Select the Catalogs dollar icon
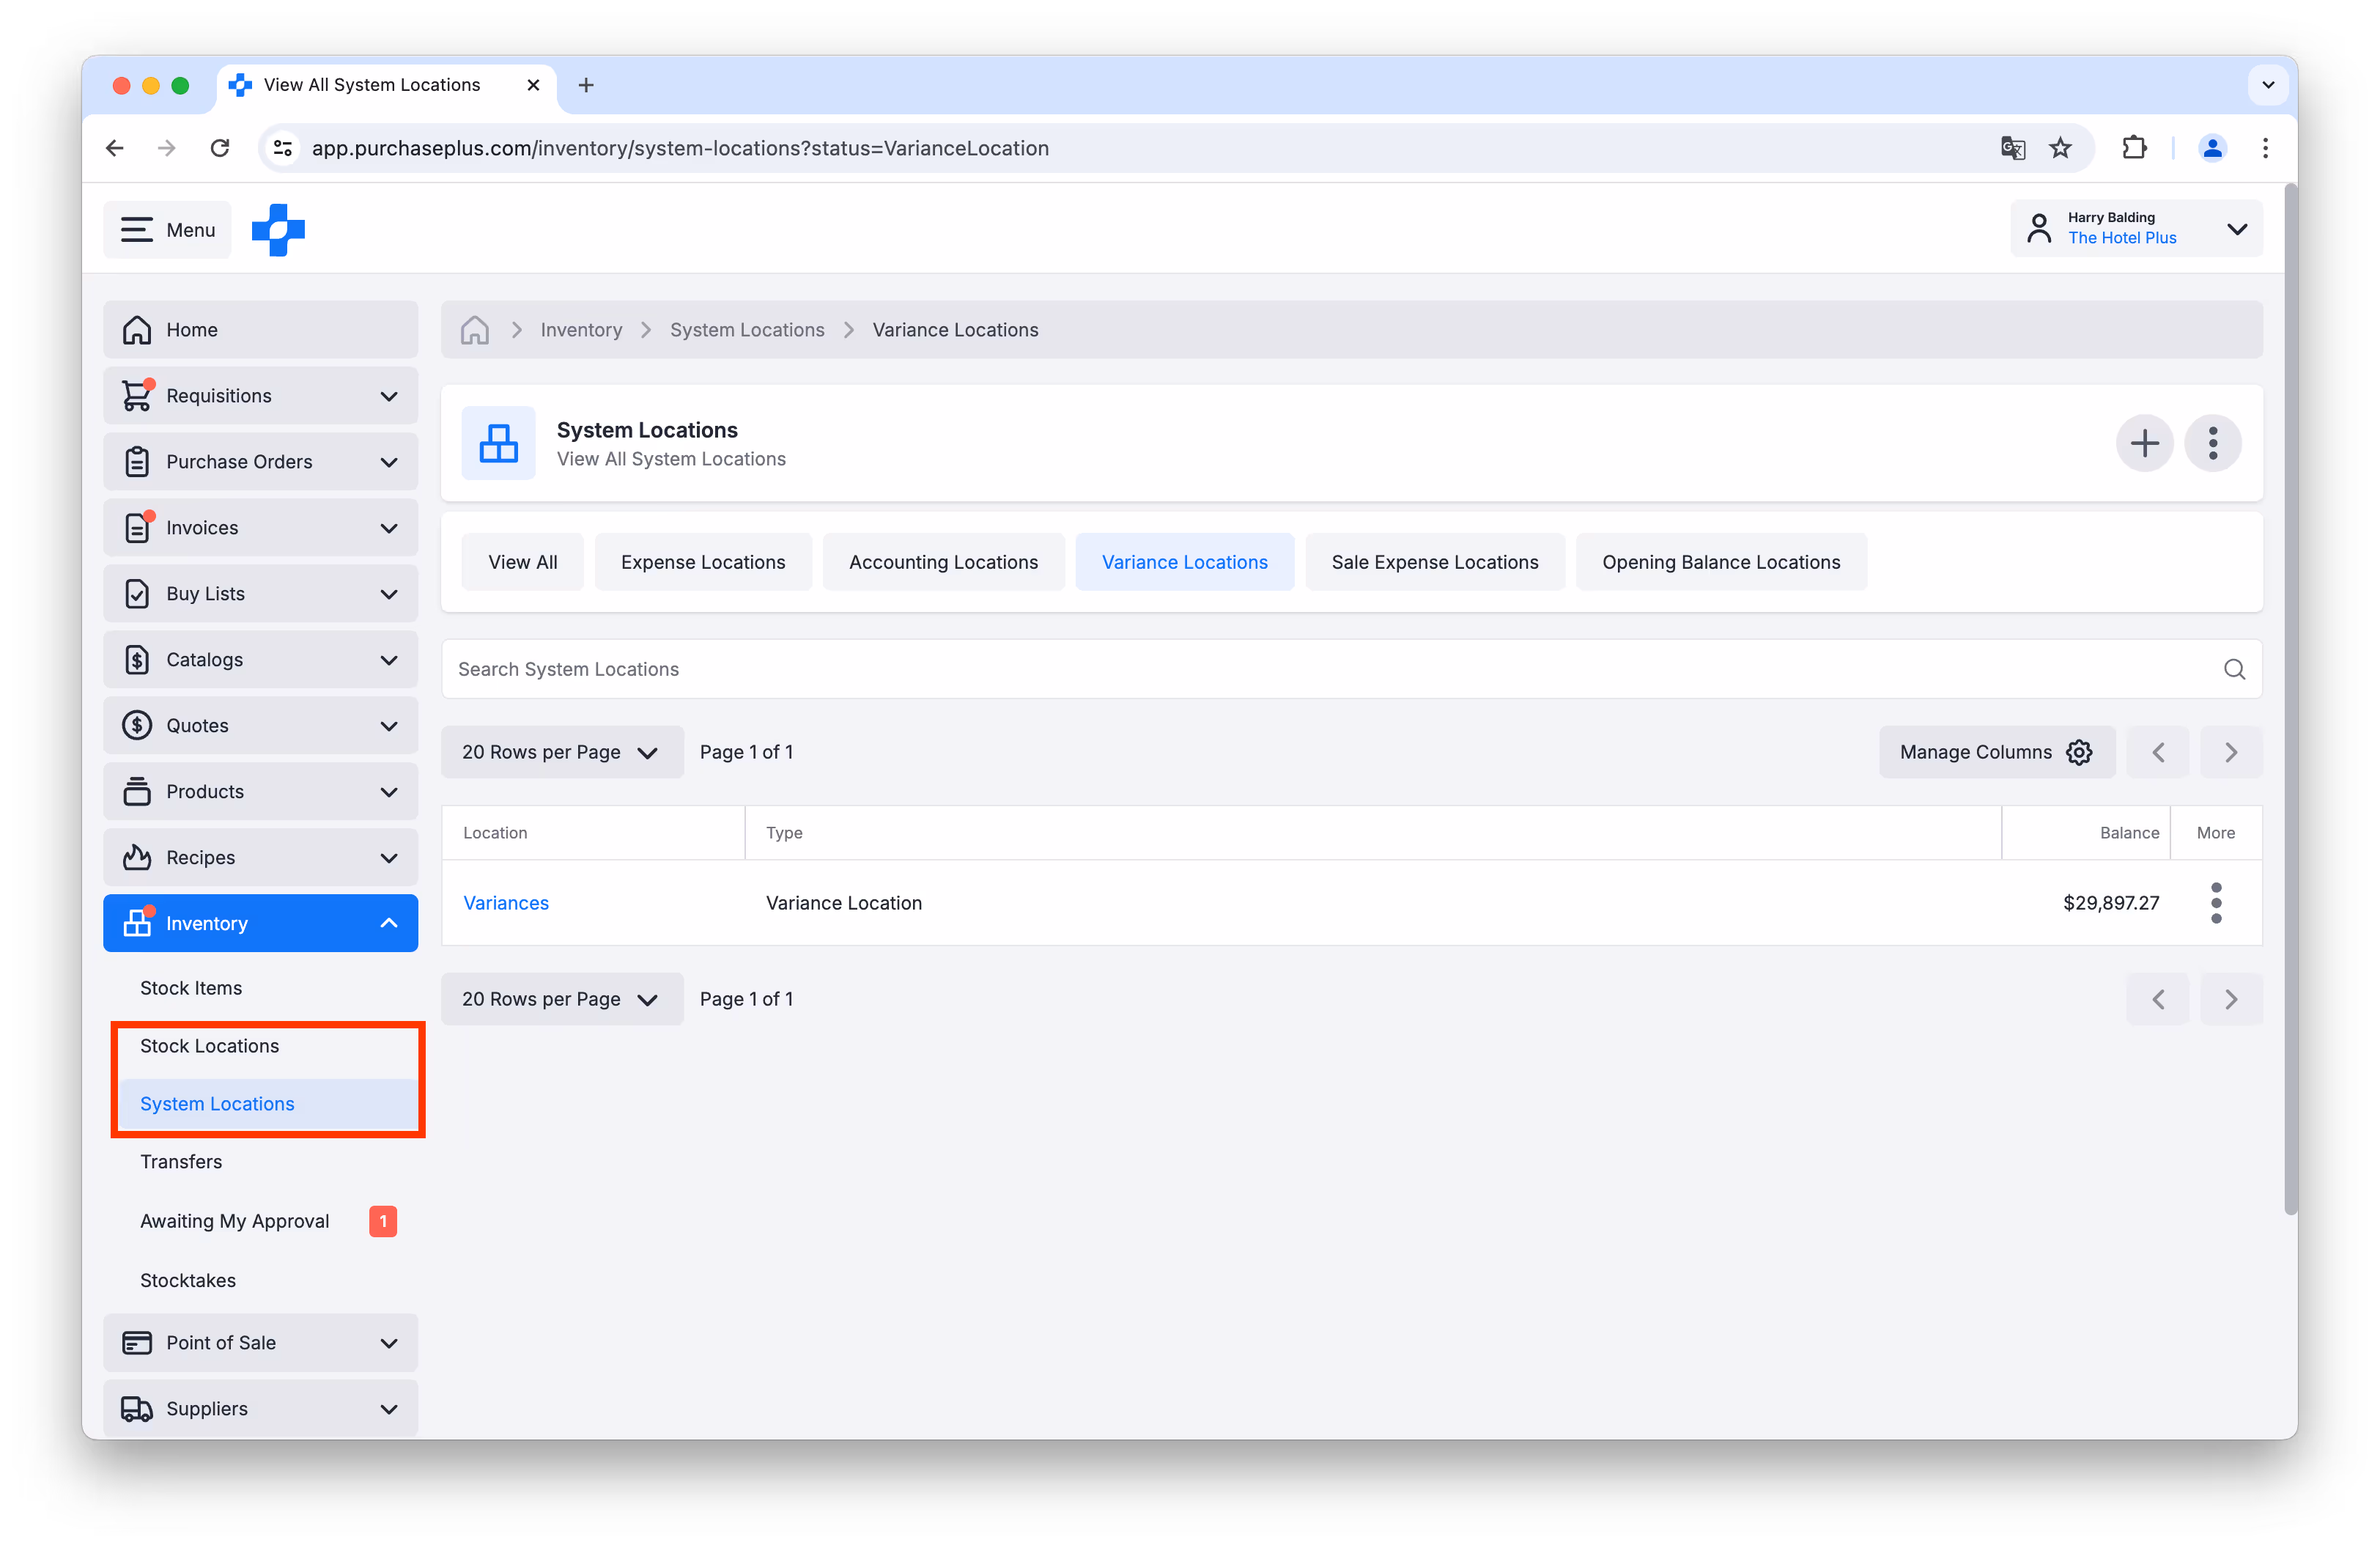 (138, 659)
